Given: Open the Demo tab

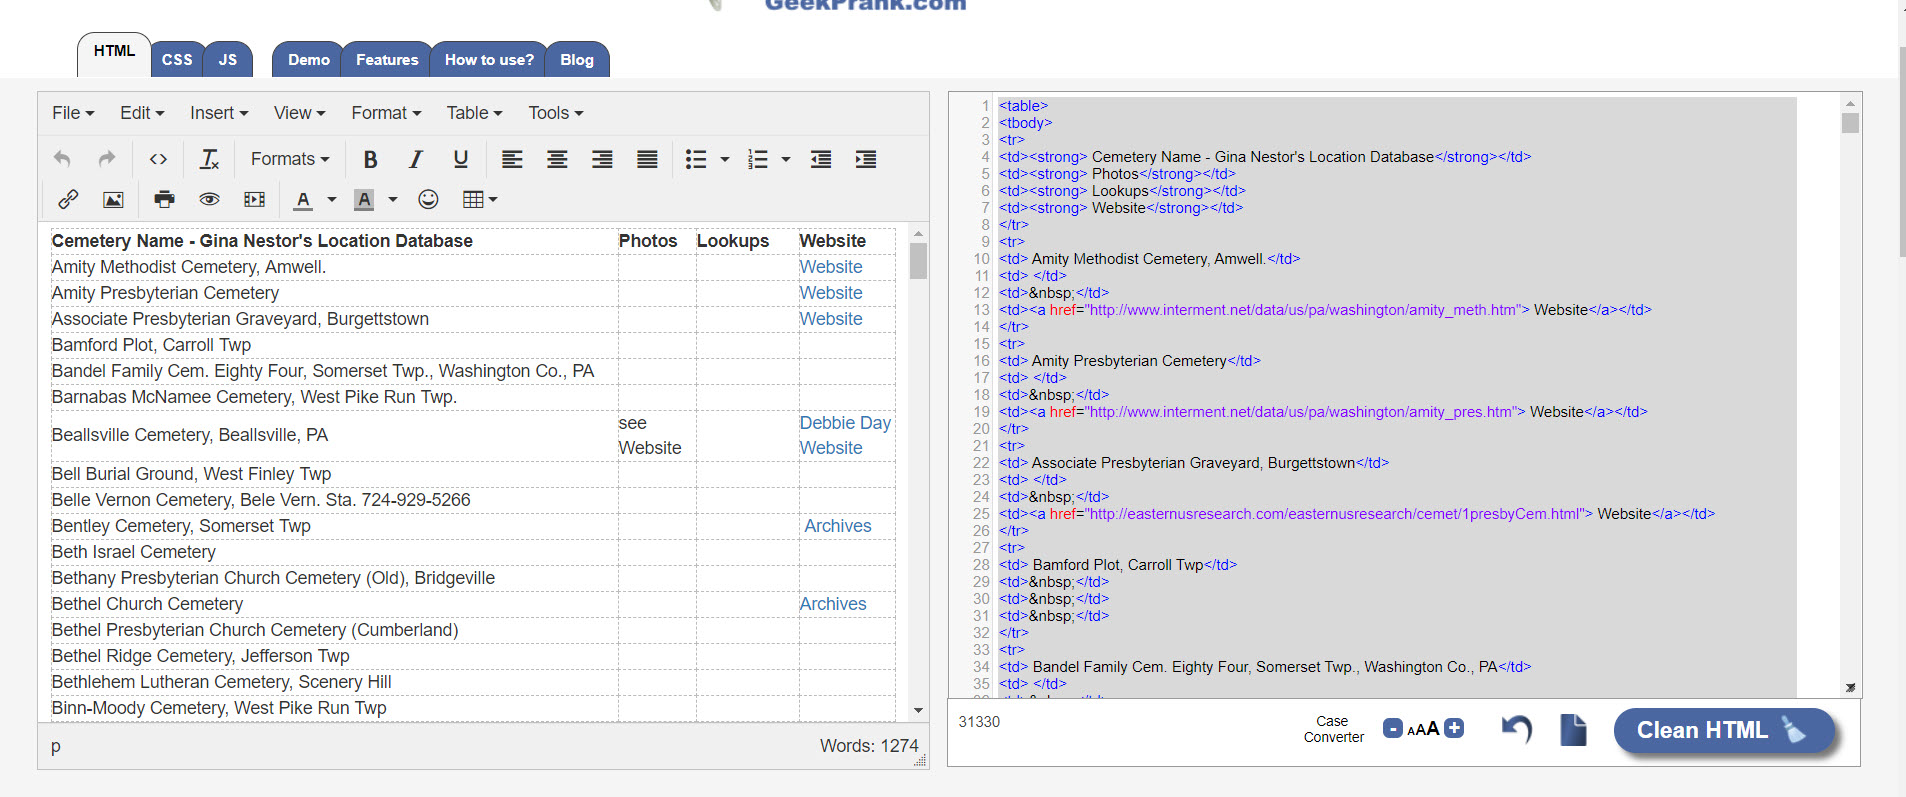Looking at the screenshot, I should tap(308, 60).
